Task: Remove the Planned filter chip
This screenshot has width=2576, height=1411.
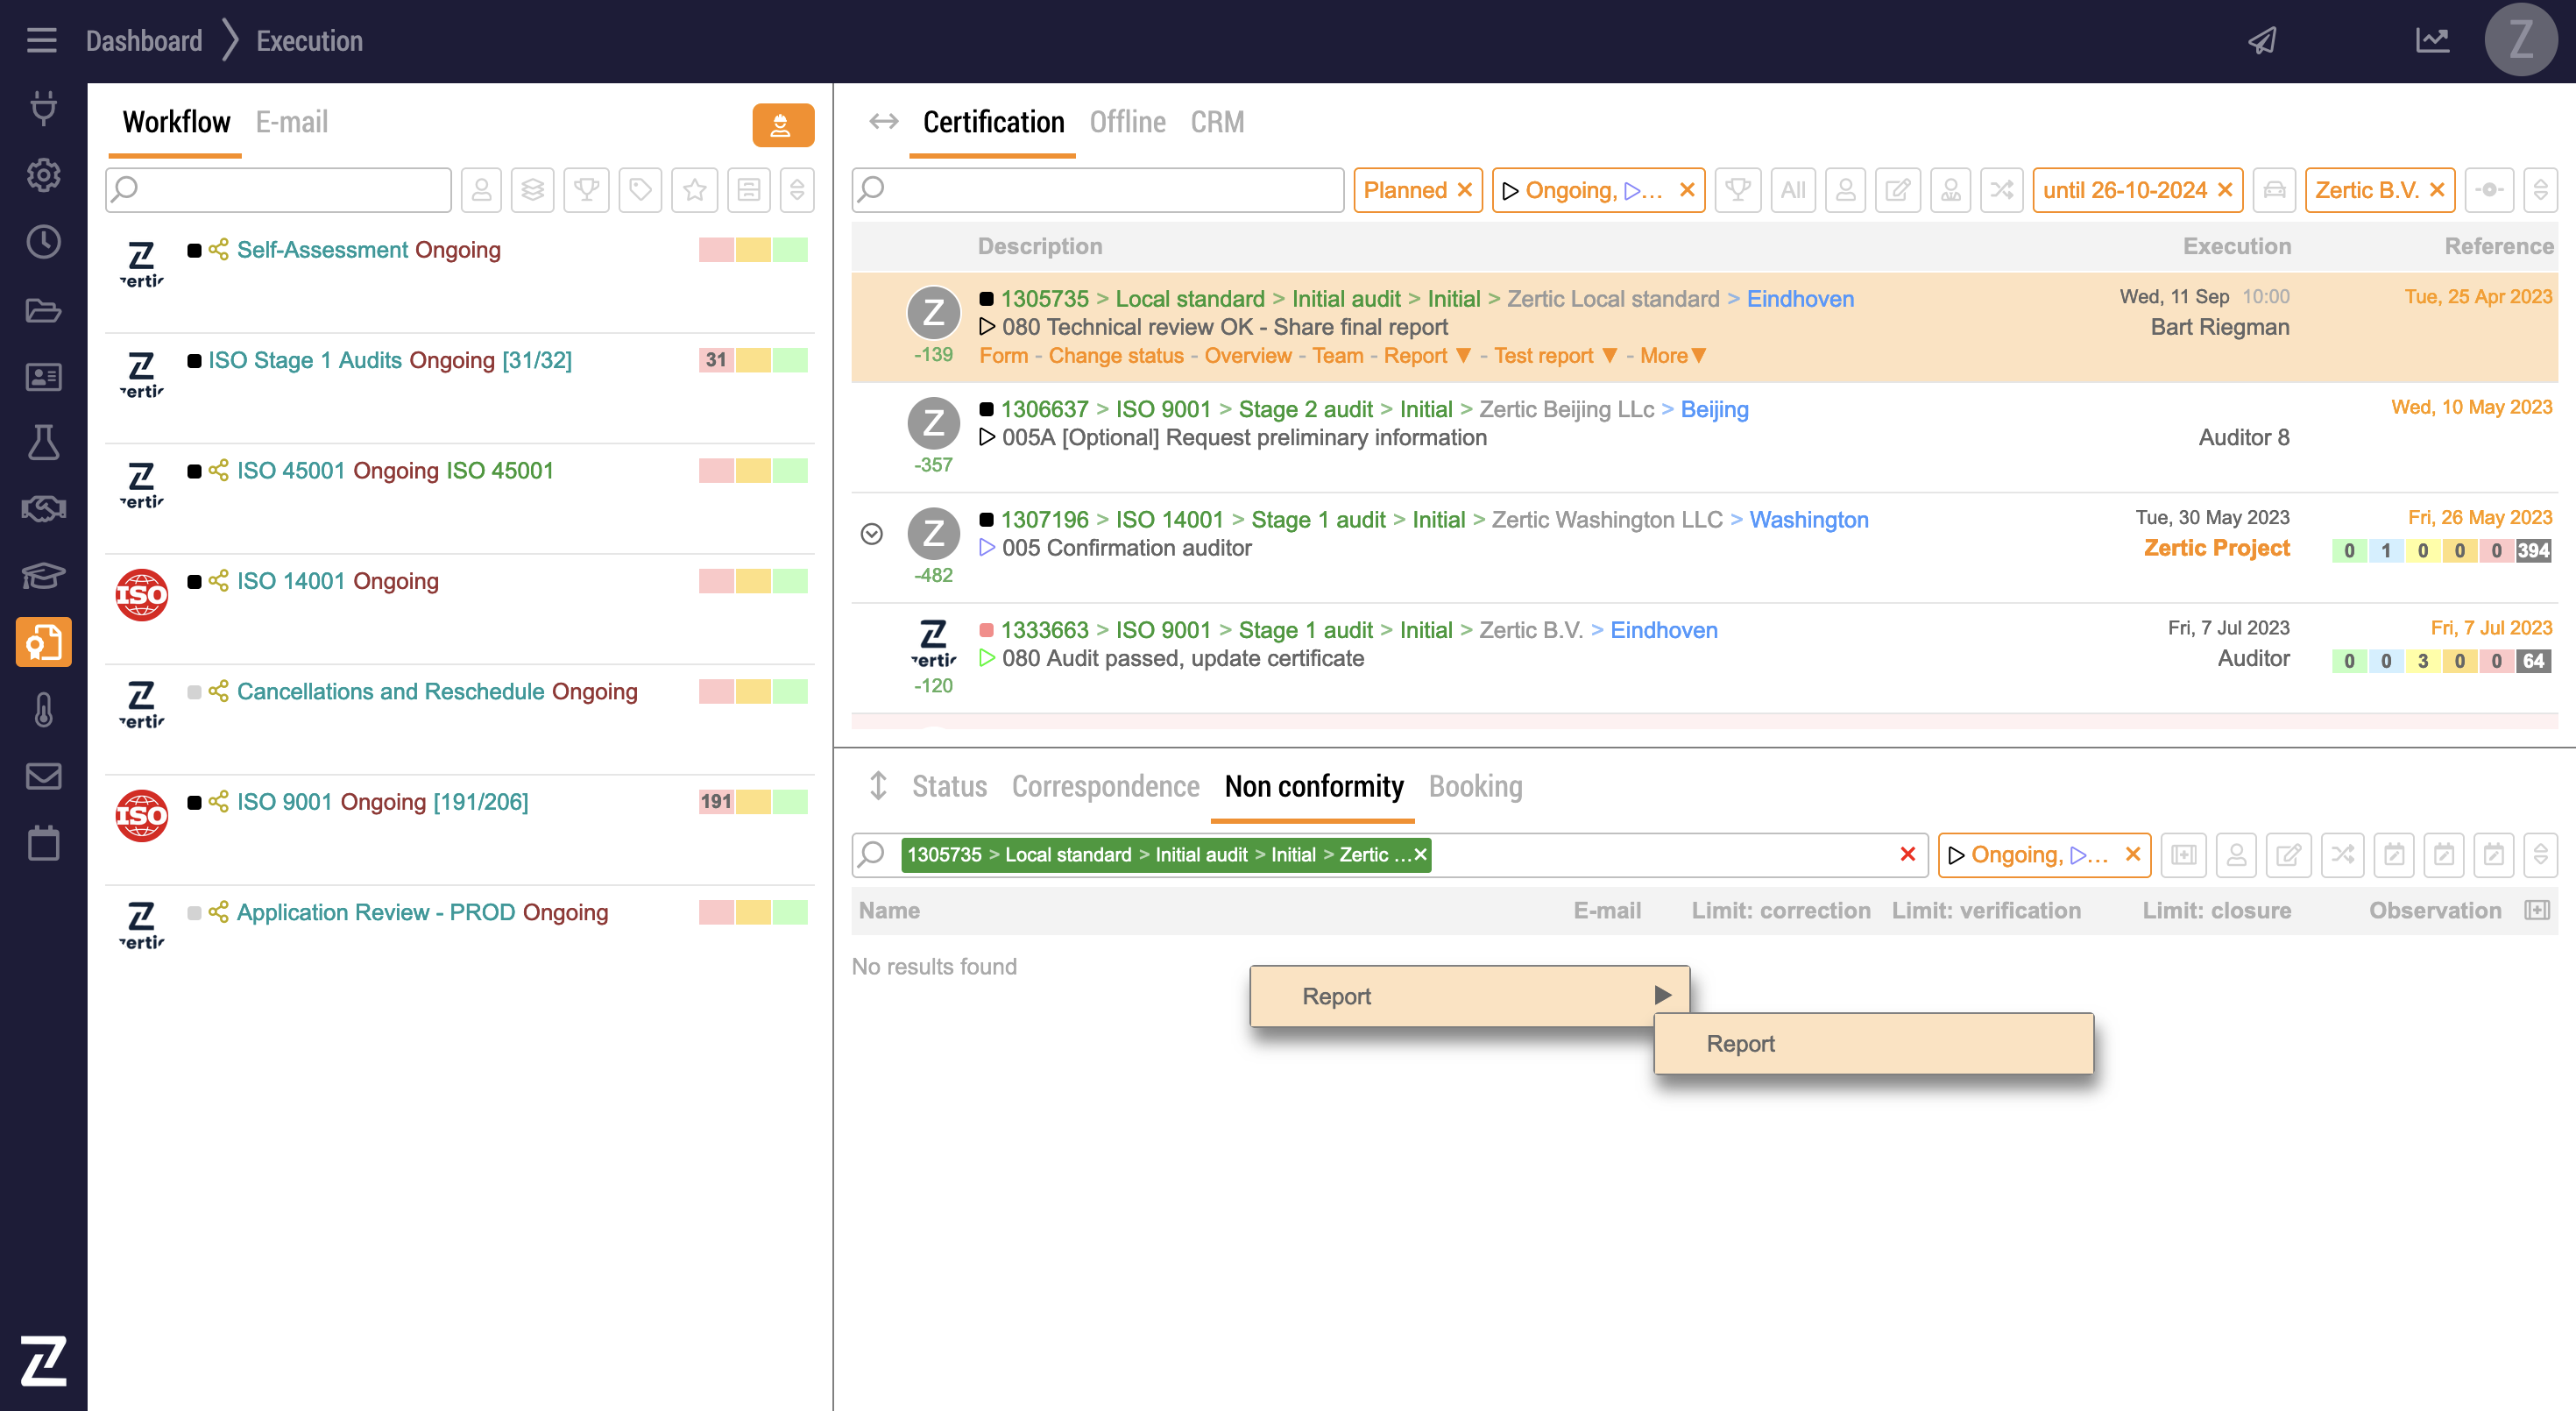Action: pyautogui.click(x=1464, y=190)
